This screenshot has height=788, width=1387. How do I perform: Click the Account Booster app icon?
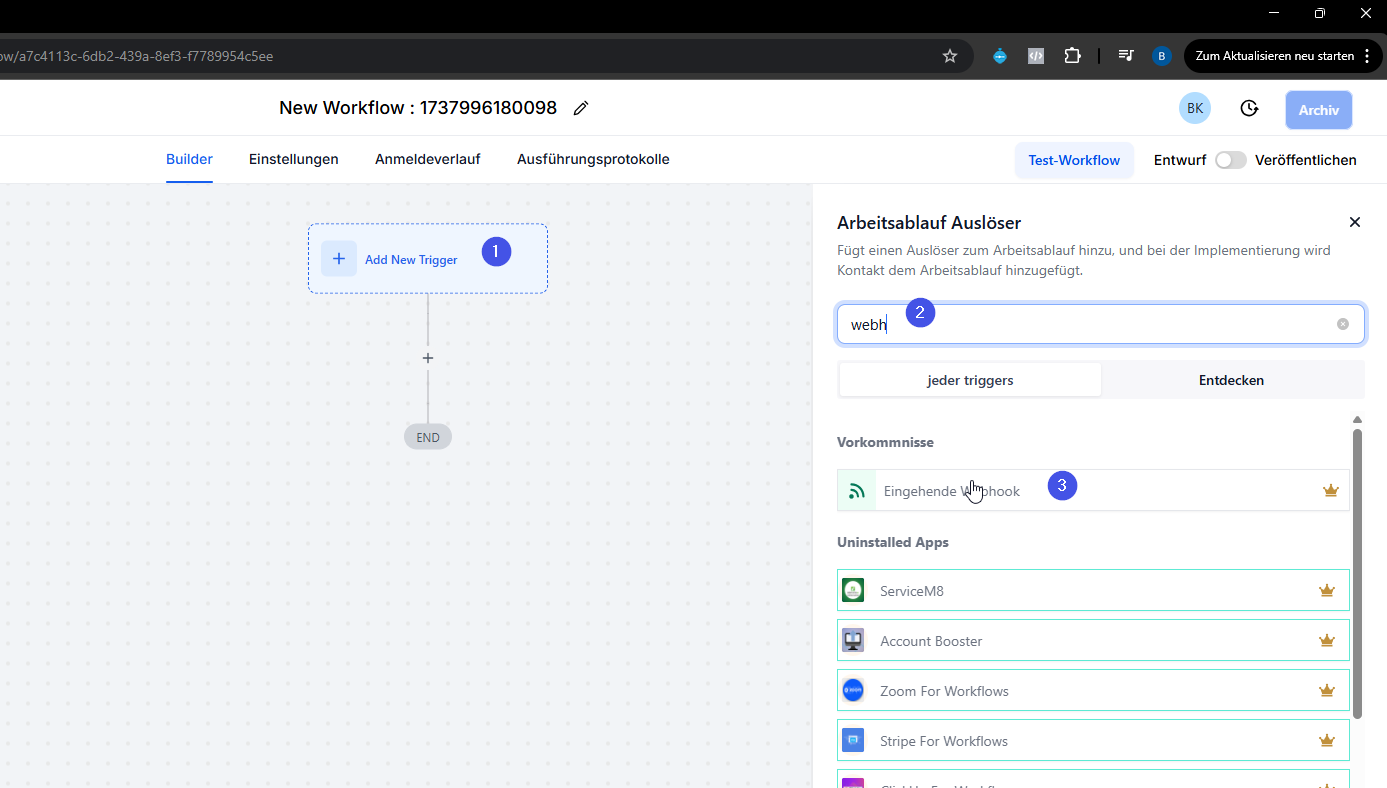tap(853, 640)
